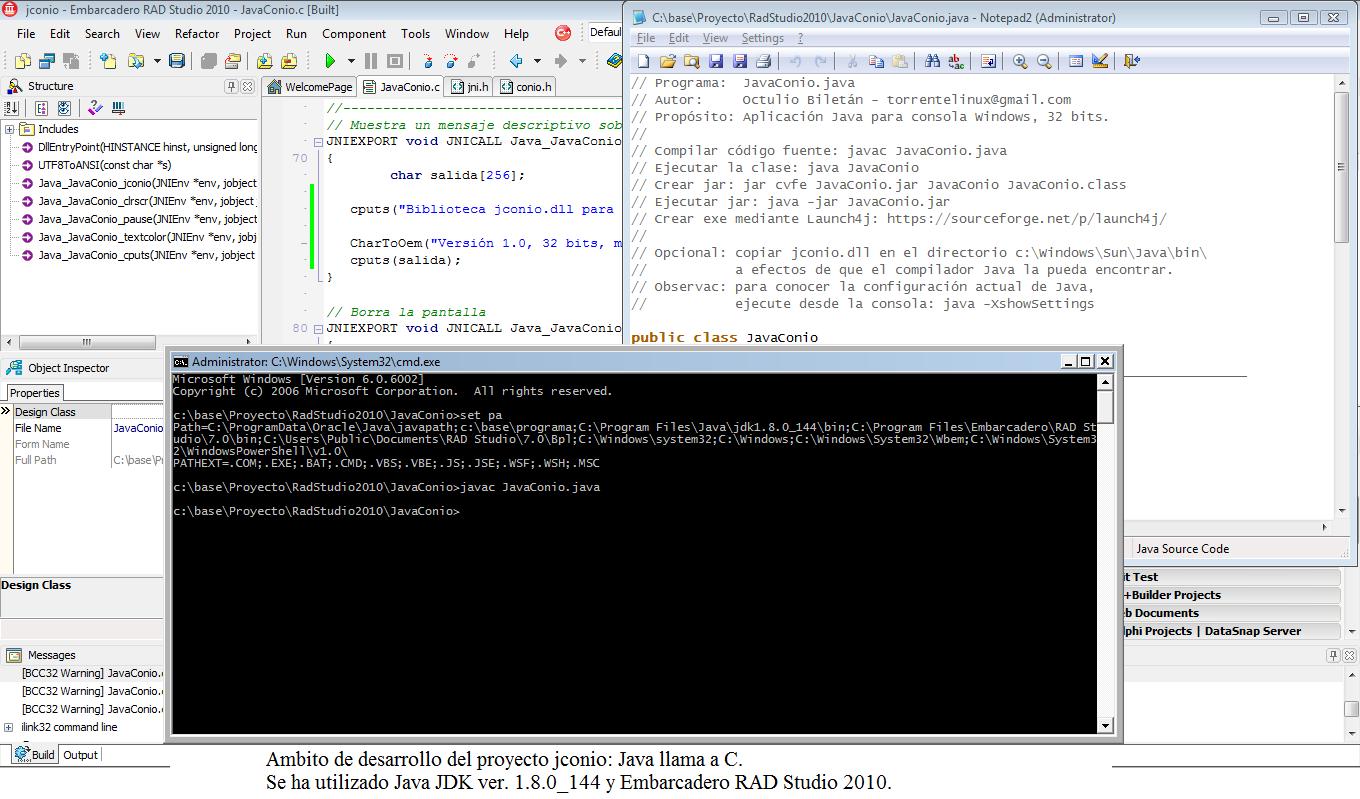Open the Run button's dropdown arrow
This screenshot has height=799, width=1360.
tap(350, 61)
